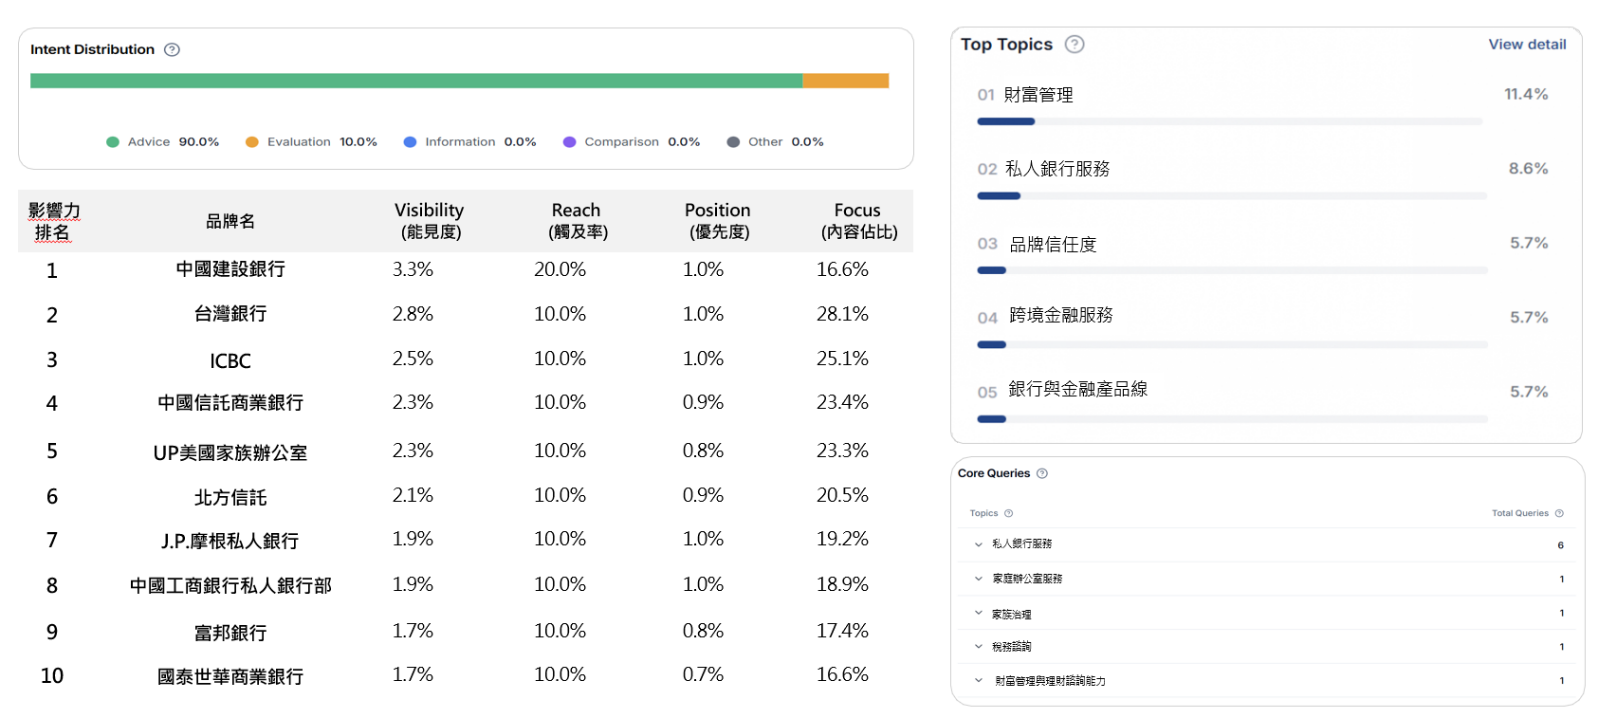The height and width of the screenshot is (718, 1598).
Task: Toggle the Information legend blue dot
Action: [410, 142]
